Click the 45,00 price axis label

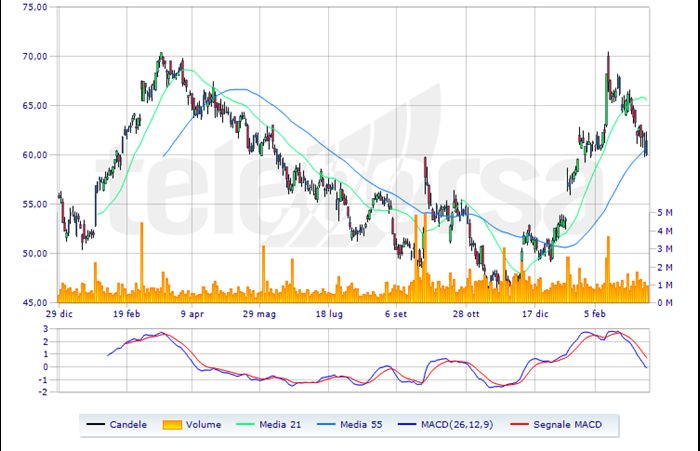(x=34, y=302)
